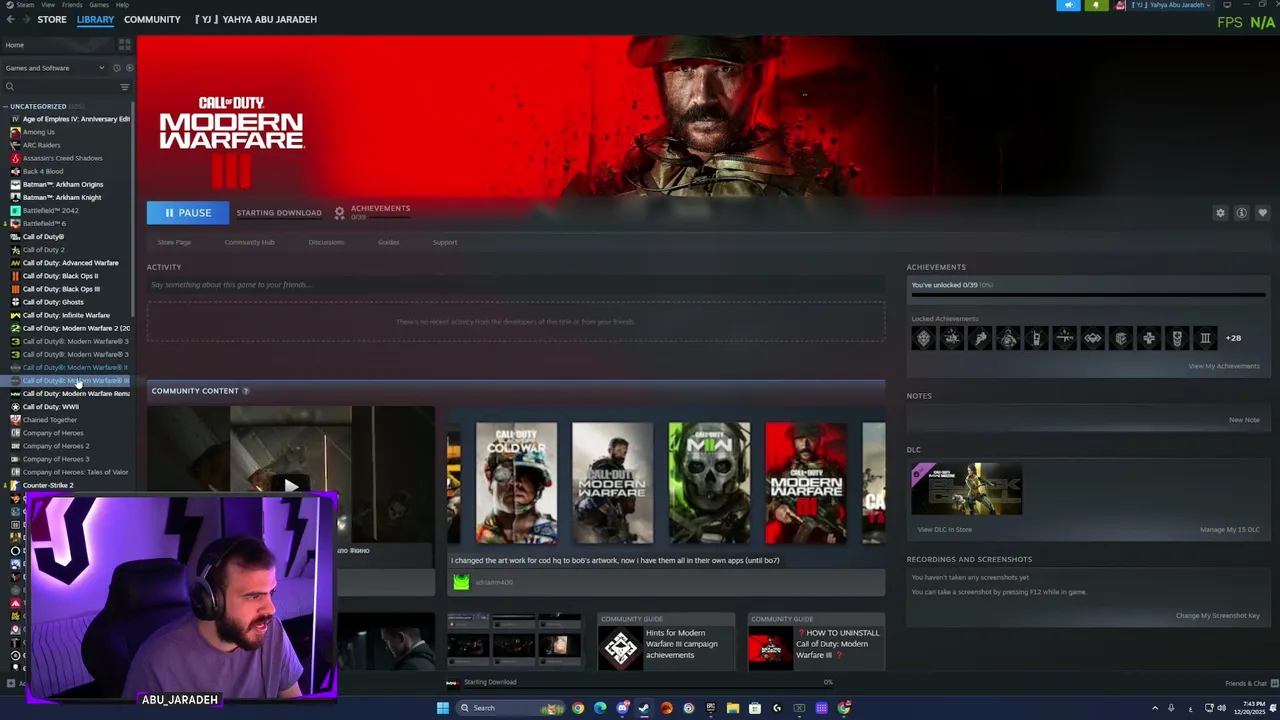Click View DLC In Store

click(x=944, y=529)
